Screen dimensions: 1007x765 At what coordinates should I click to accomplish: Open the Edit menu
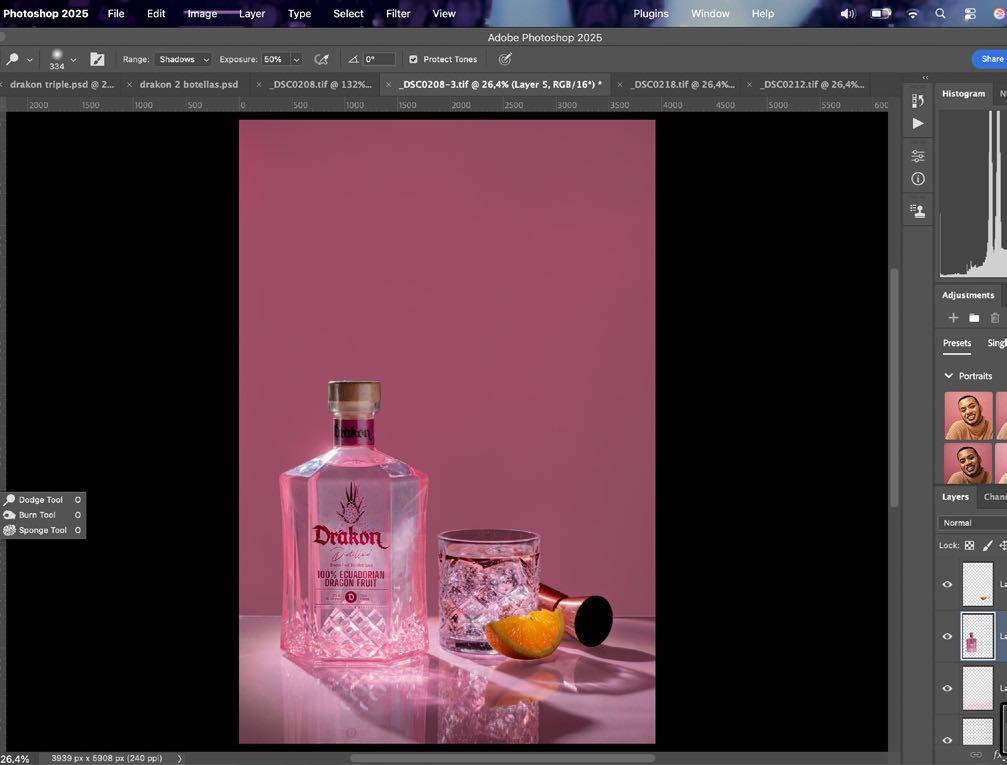point(156,13)
